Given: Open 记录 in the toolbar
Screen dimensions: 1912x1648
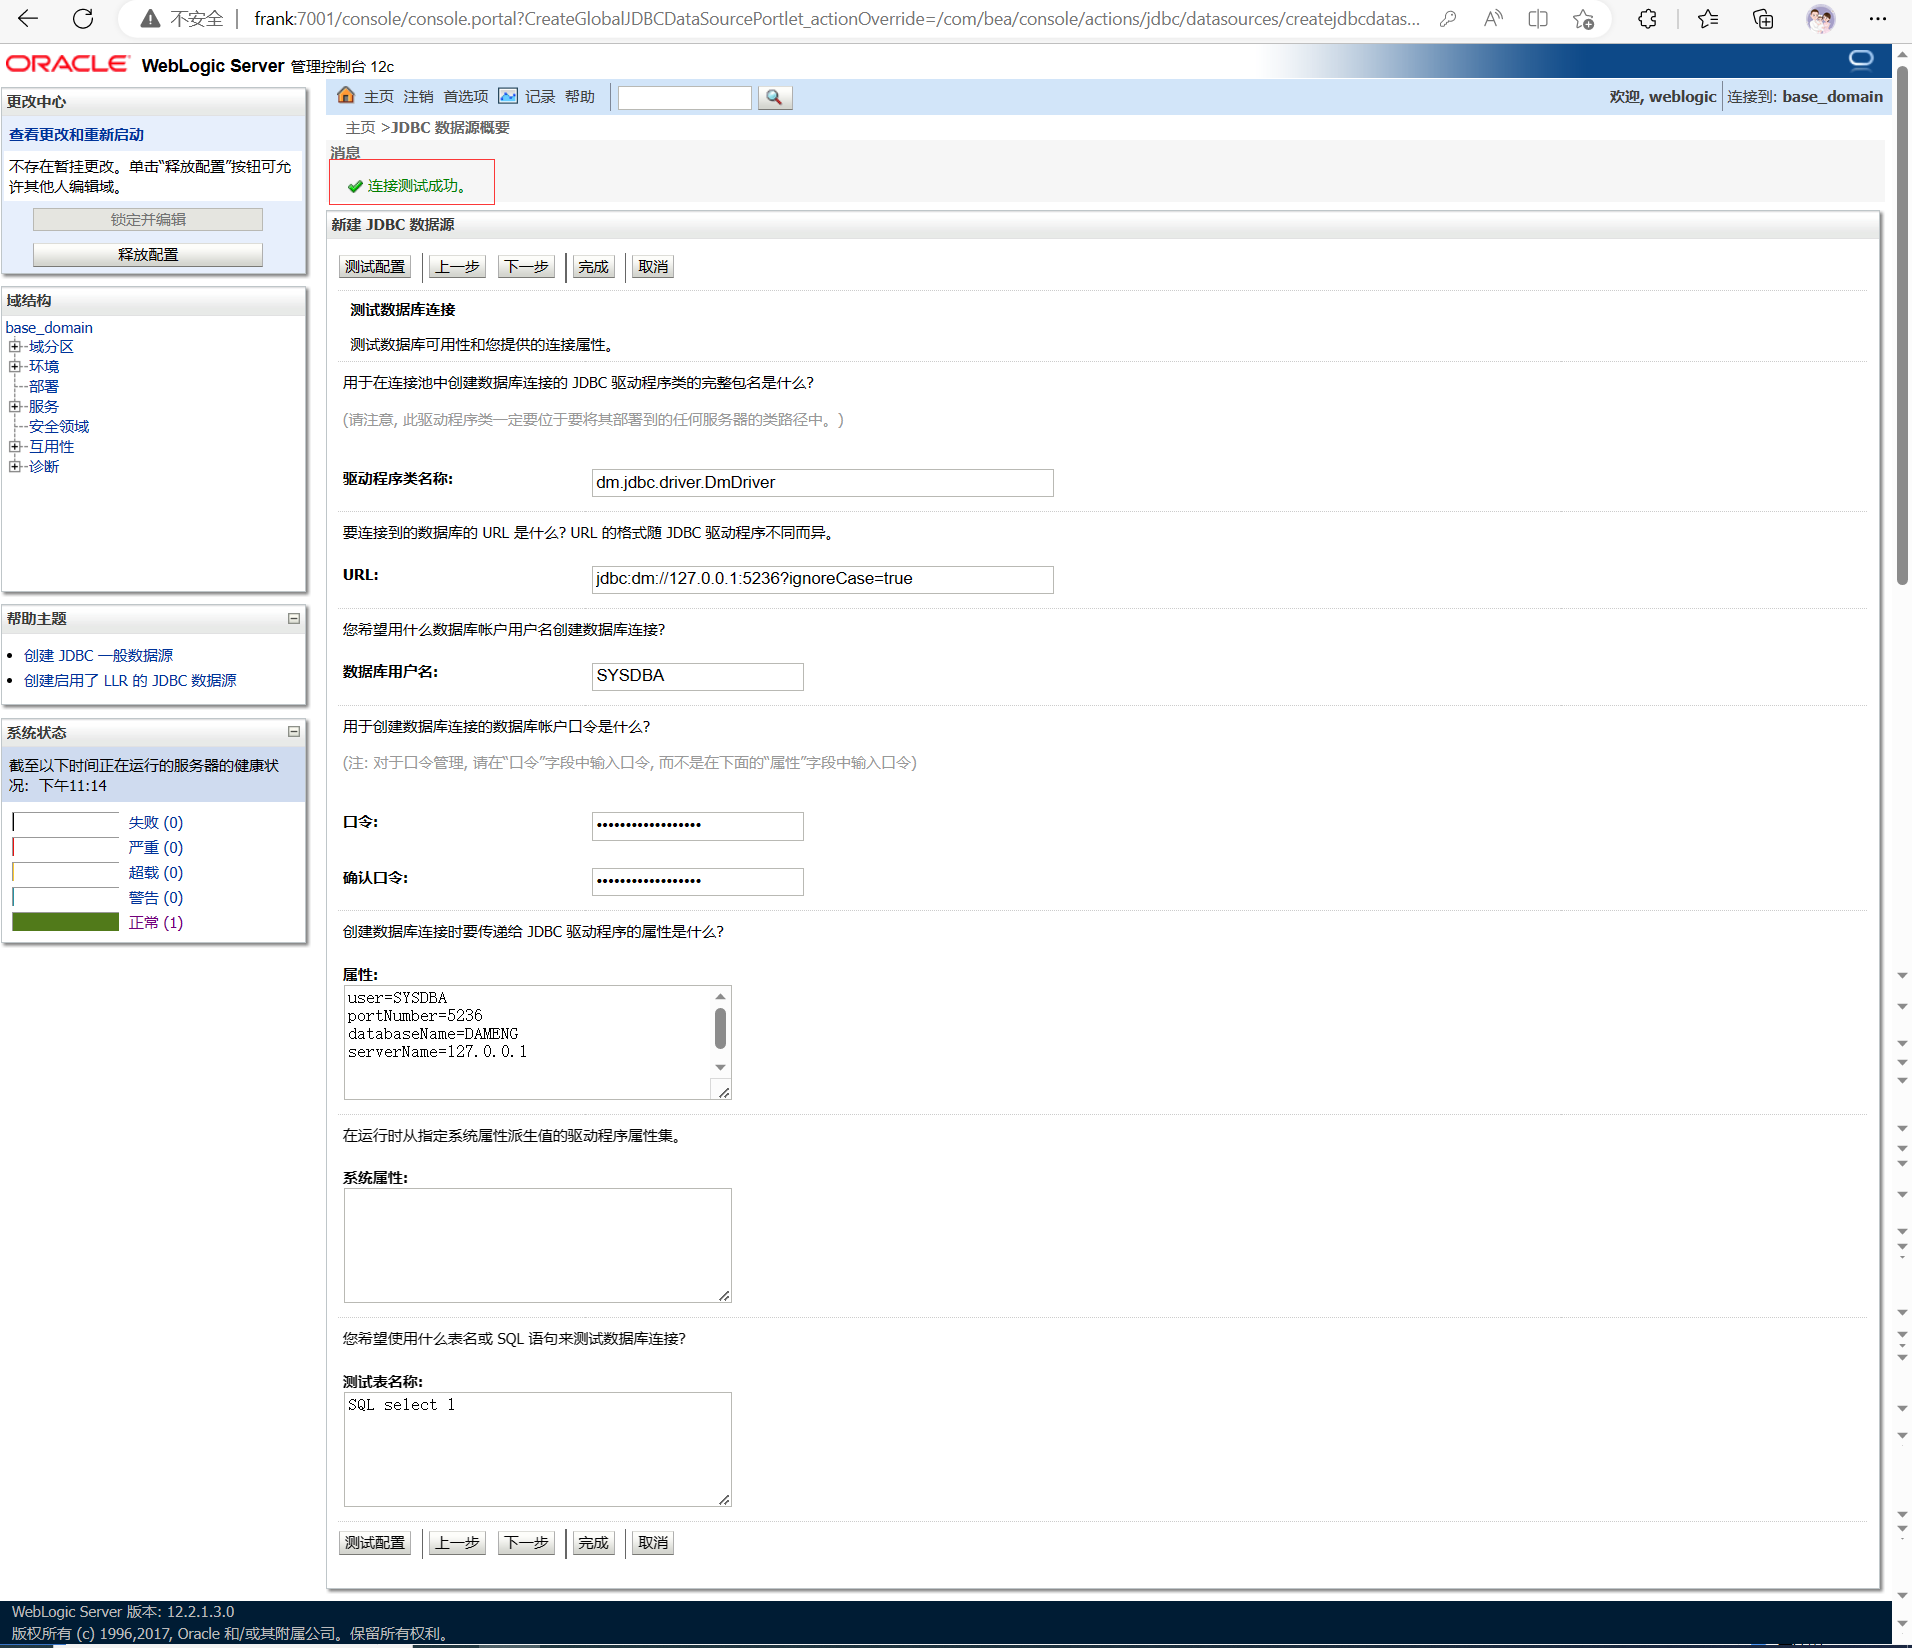Looking at the screenshot, I should click(x=540, y=97).
